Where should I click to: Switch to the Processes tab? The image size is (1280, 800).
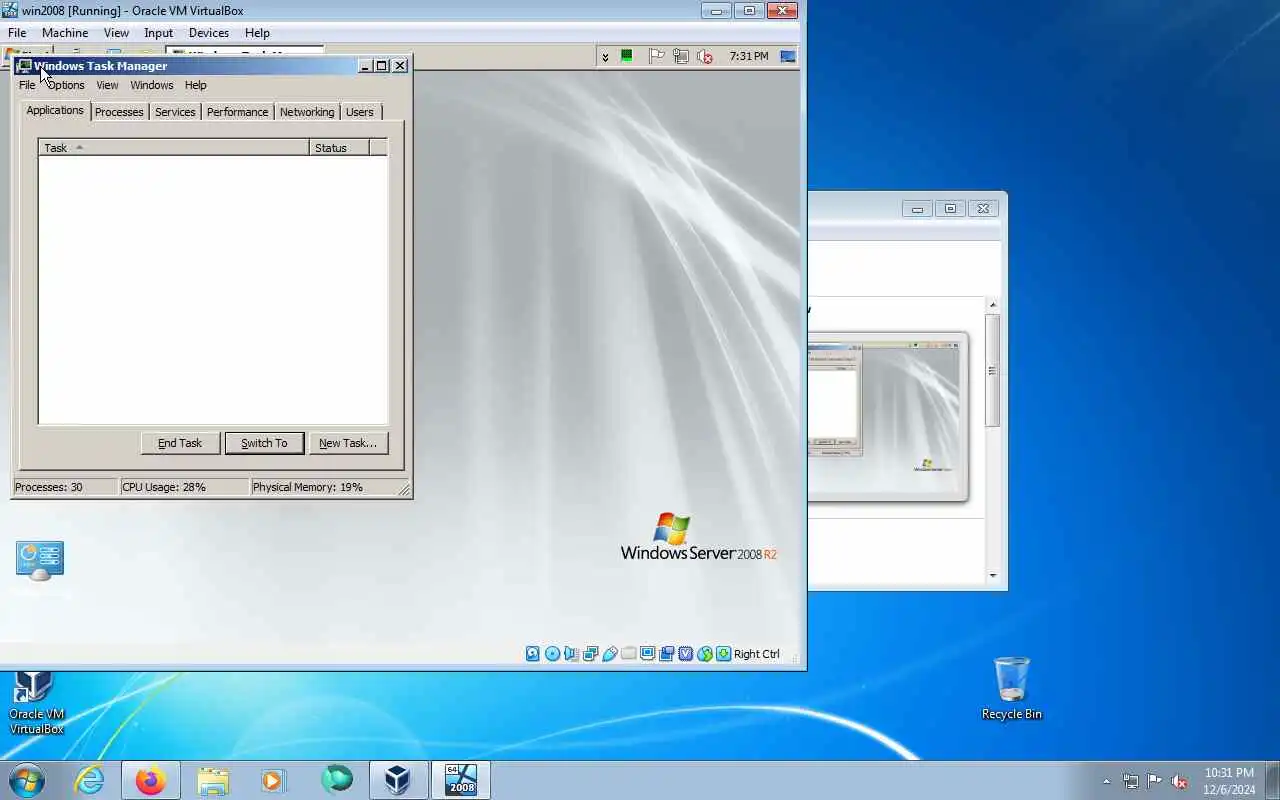[119, 112]
